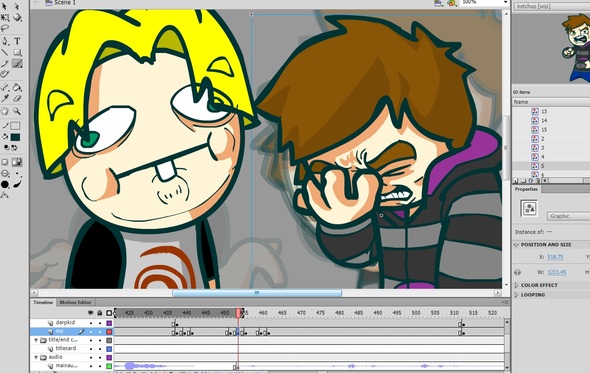This screenshot has height=373, width=590.
Task: Toggle visibility for all layers eye icon
Action: coord(90,313)
